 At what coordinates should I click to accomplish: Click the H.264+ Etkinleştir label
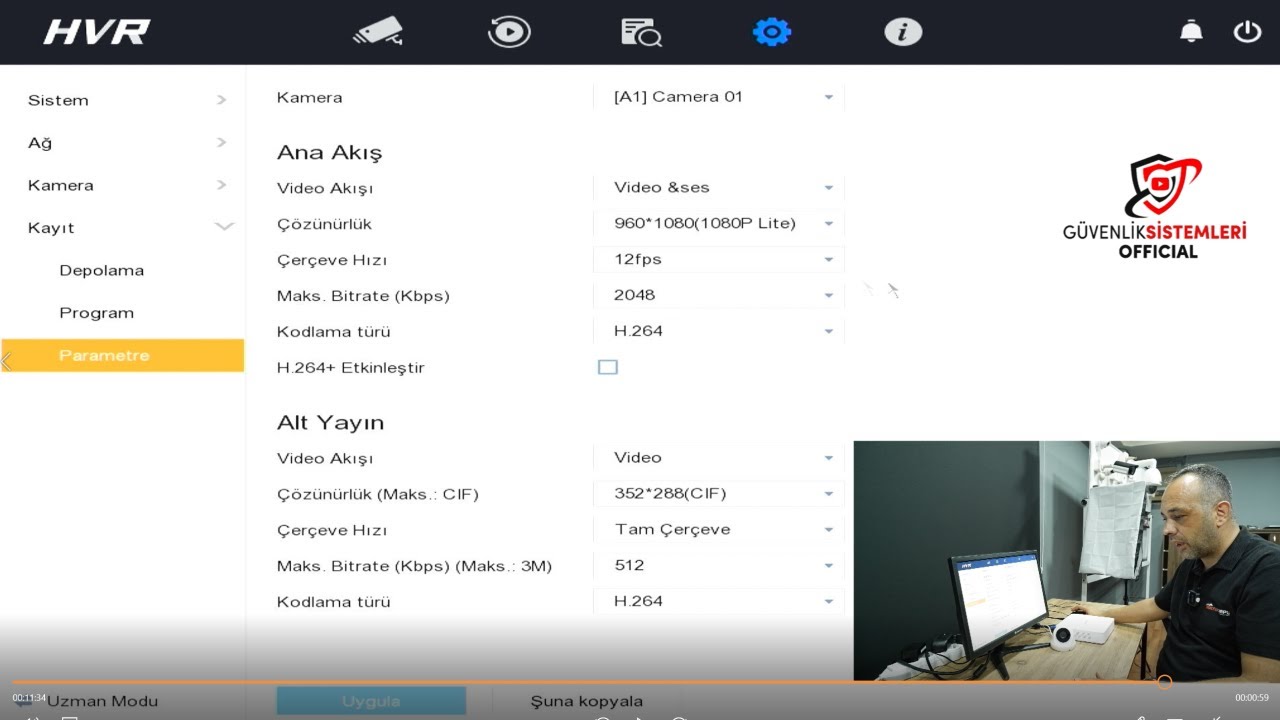(x=351, y=368)
